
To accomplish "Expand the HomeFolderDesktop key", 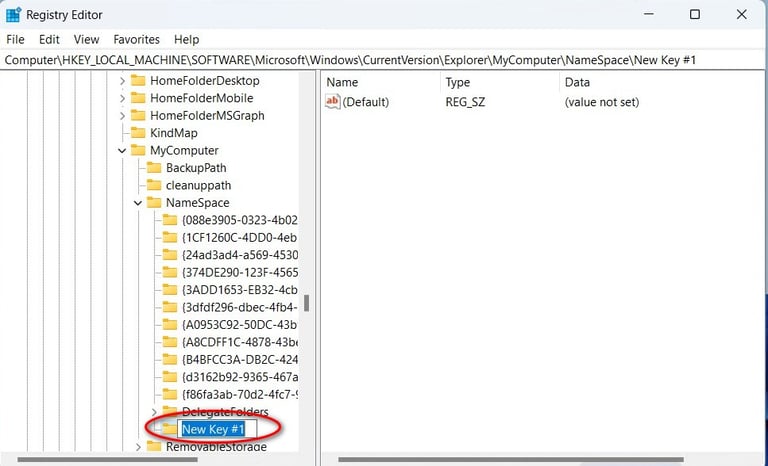I will click(x=122, y=81).
